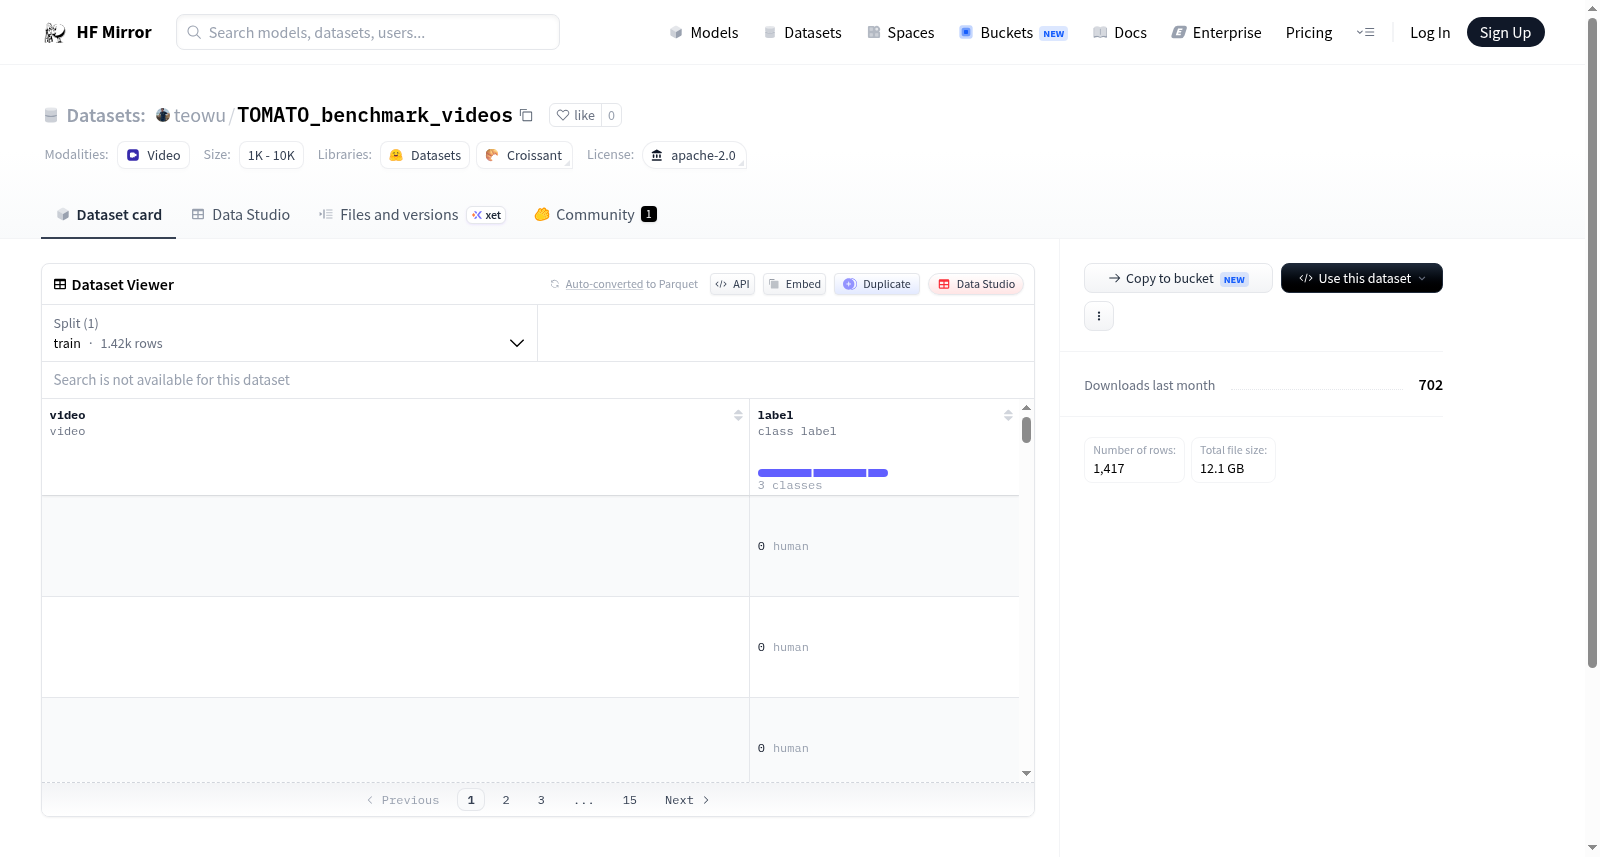
Task: Go to page 1 of the table
Action: pos(471,800)
